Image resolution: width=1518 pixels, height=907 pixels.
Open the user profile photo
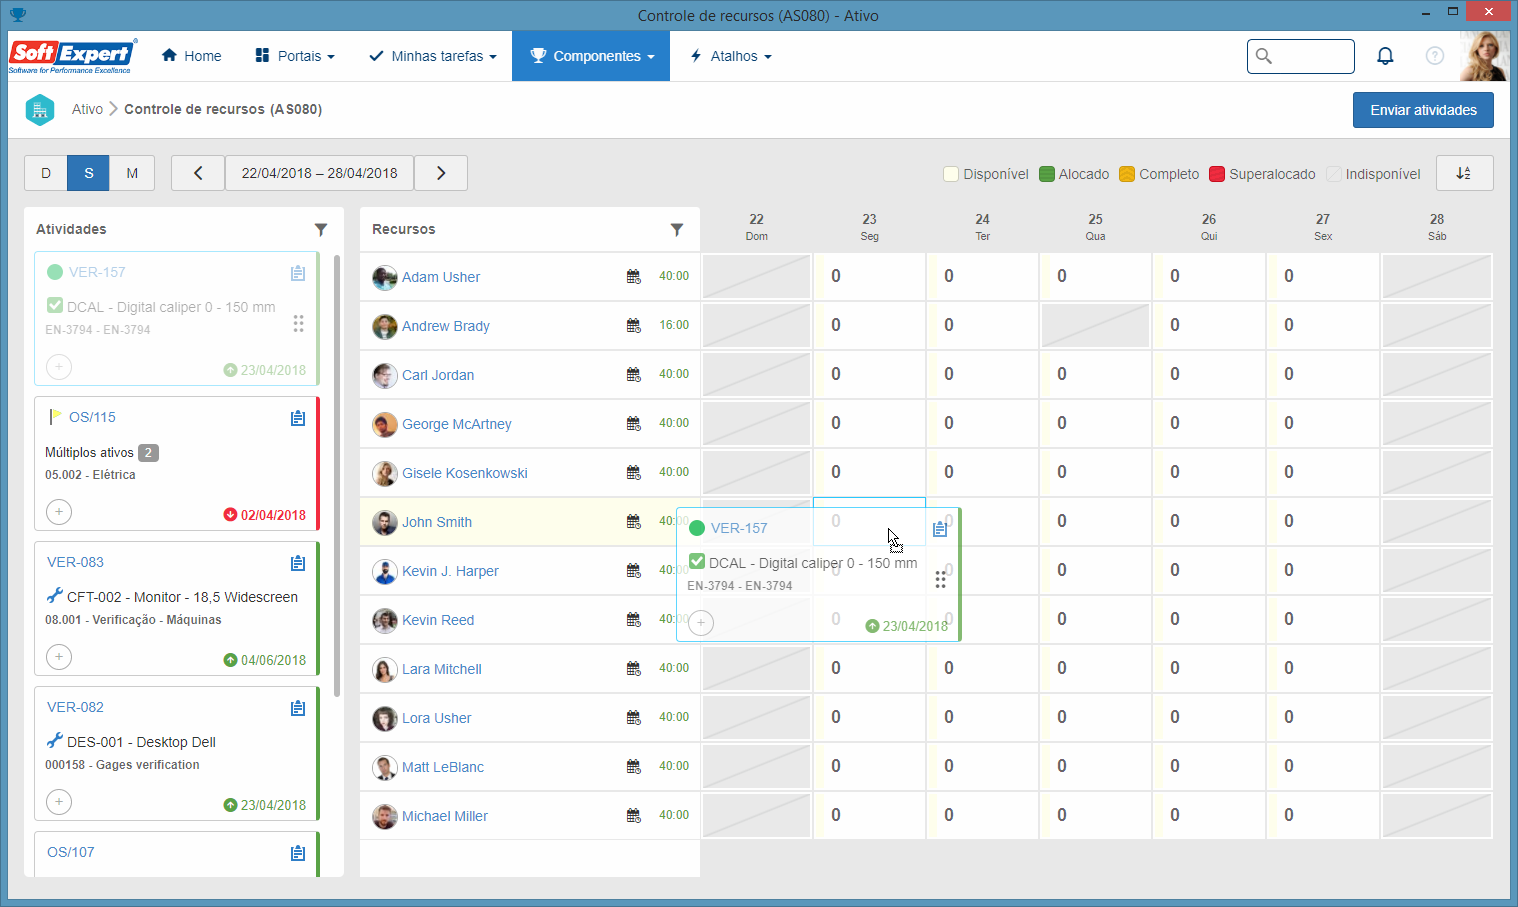(1484, 56)
